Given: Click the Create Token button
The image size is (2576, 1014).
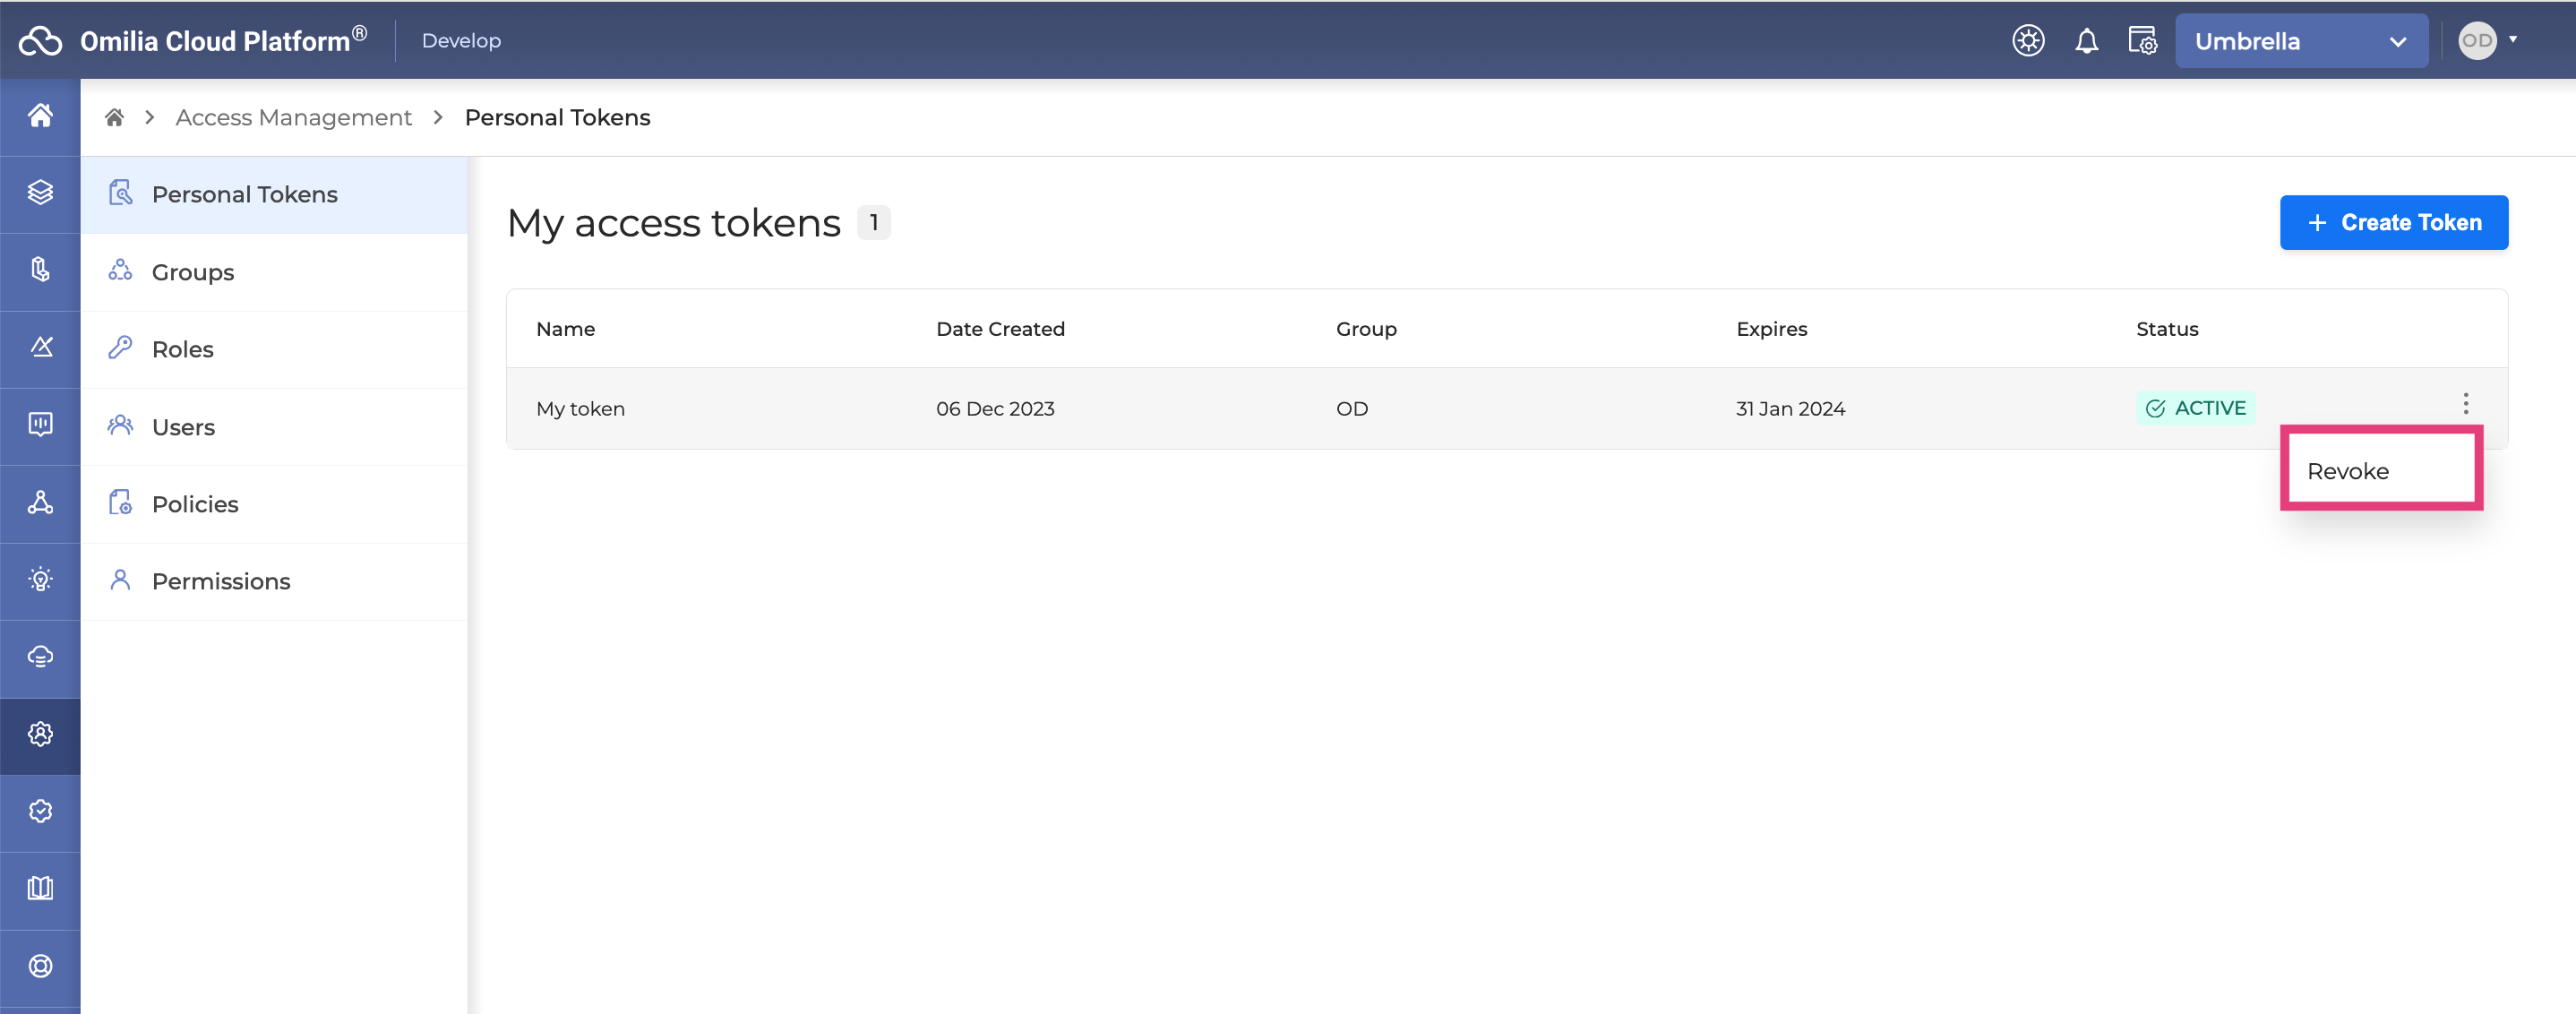Looking at the screenshot, I should pos(2393,222).
